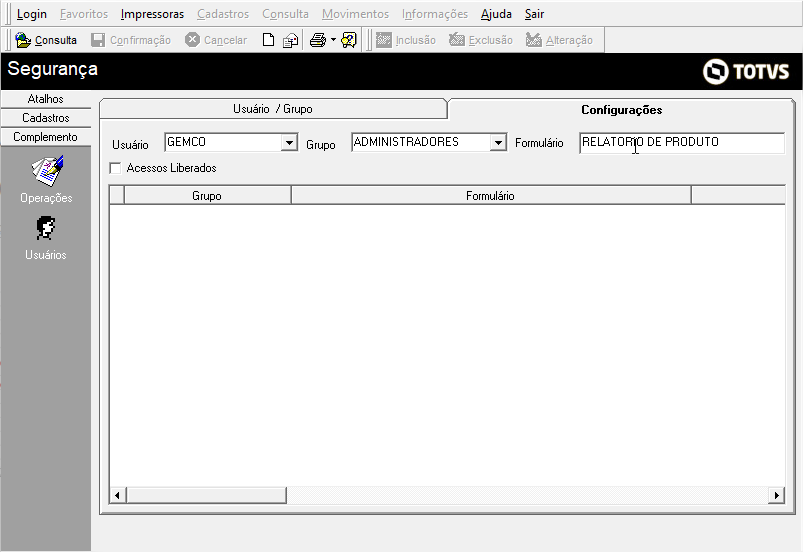Click the horizontal scrollbar left arrow
This screenshot has width=803, height=552.
pyautogui.click(x=118, y=495)
